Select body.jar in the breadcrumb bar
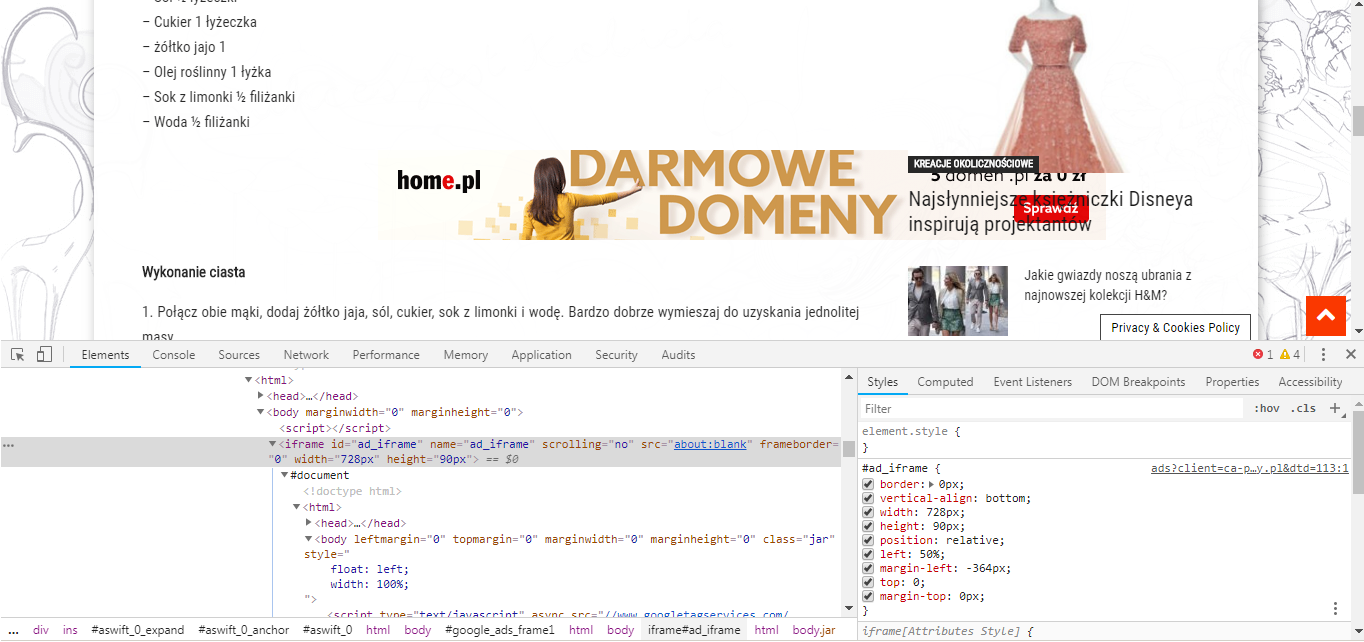This screenshot has height=642, width=1364. click(814, 630)
